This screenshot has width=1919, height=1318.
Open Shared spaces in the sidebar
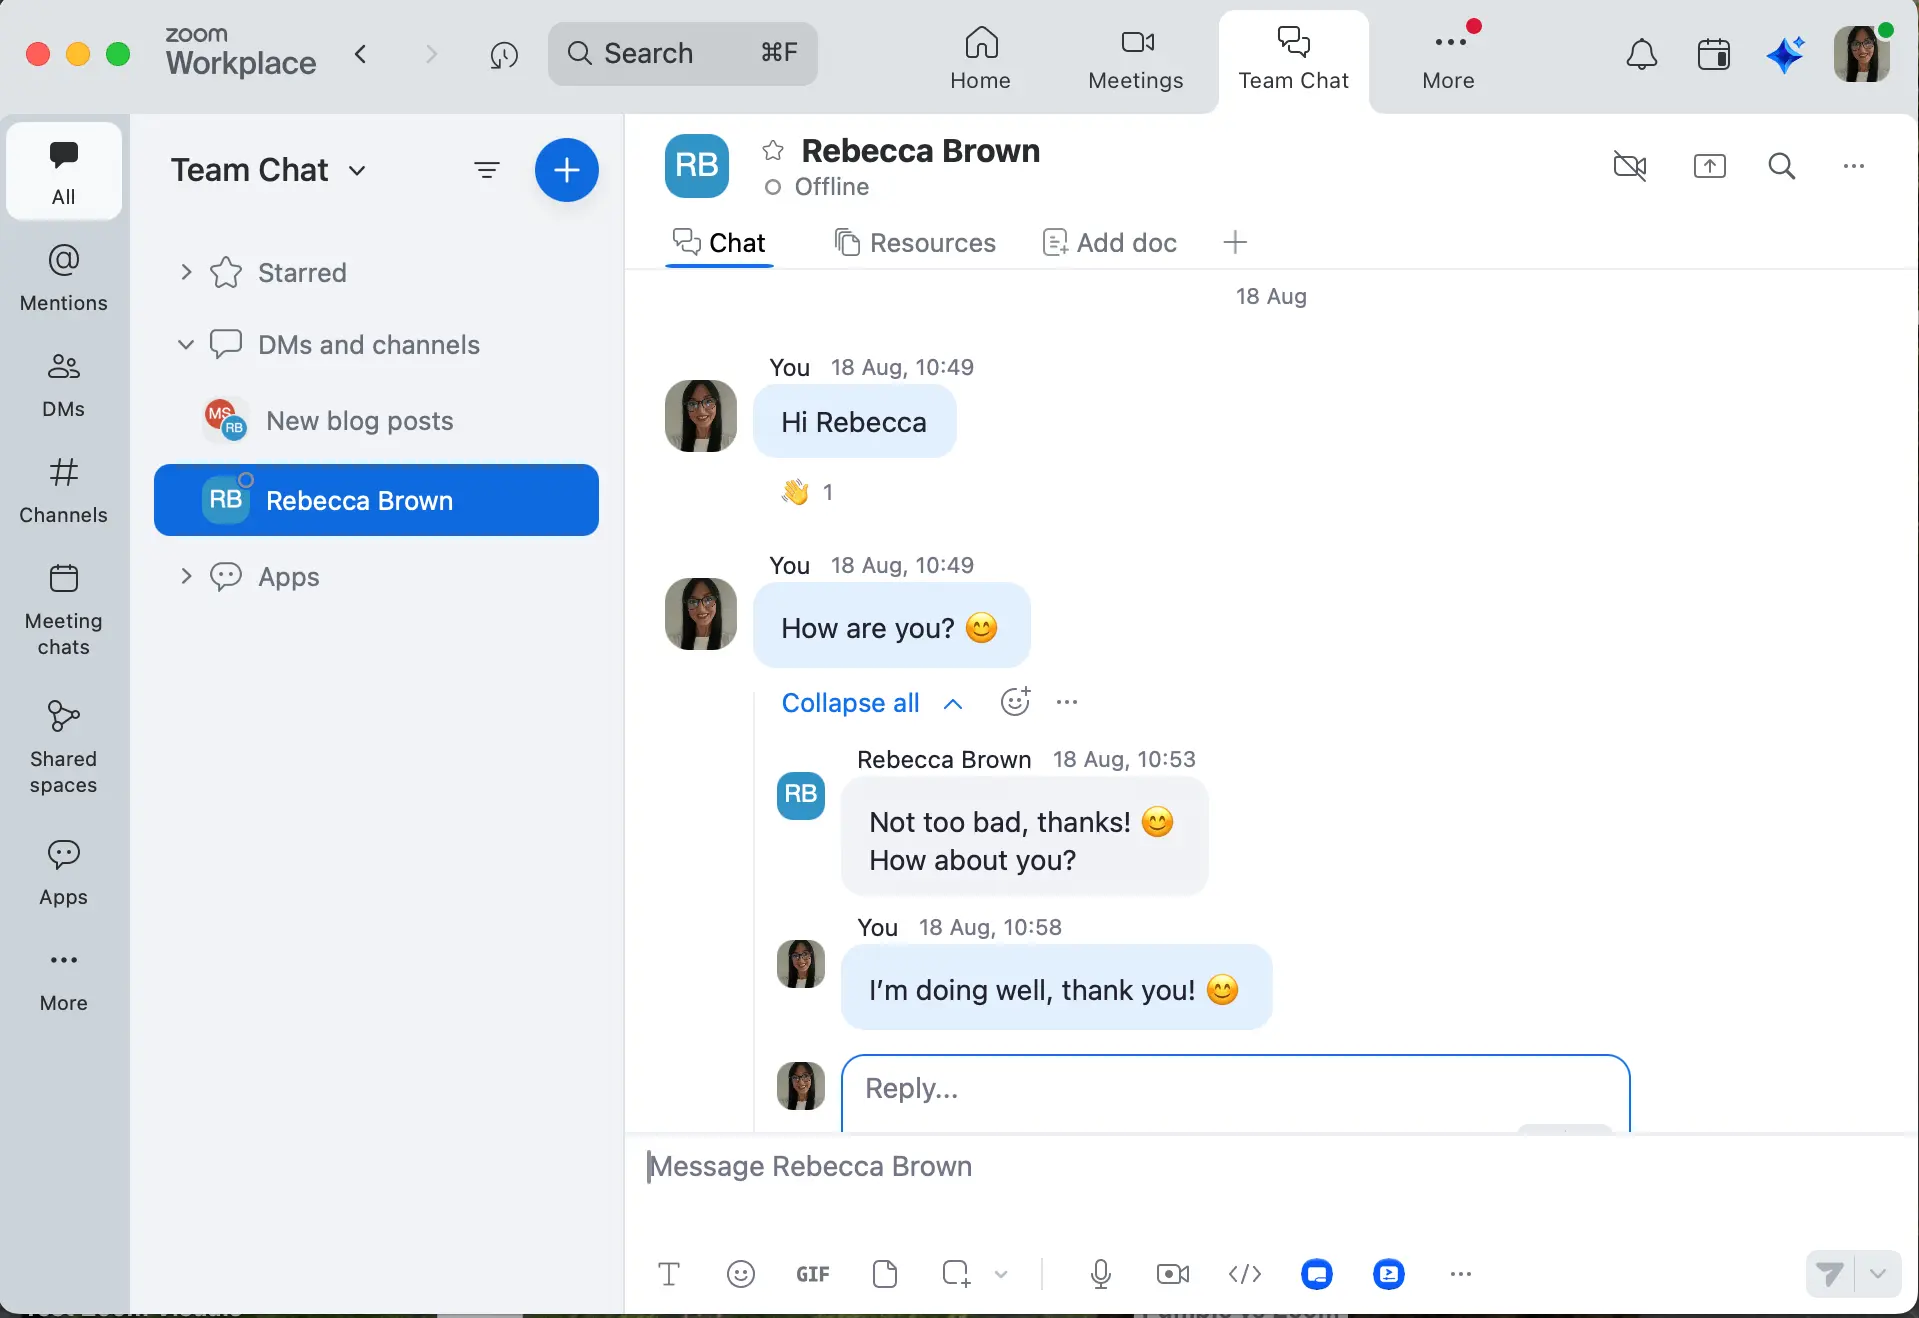64,747
